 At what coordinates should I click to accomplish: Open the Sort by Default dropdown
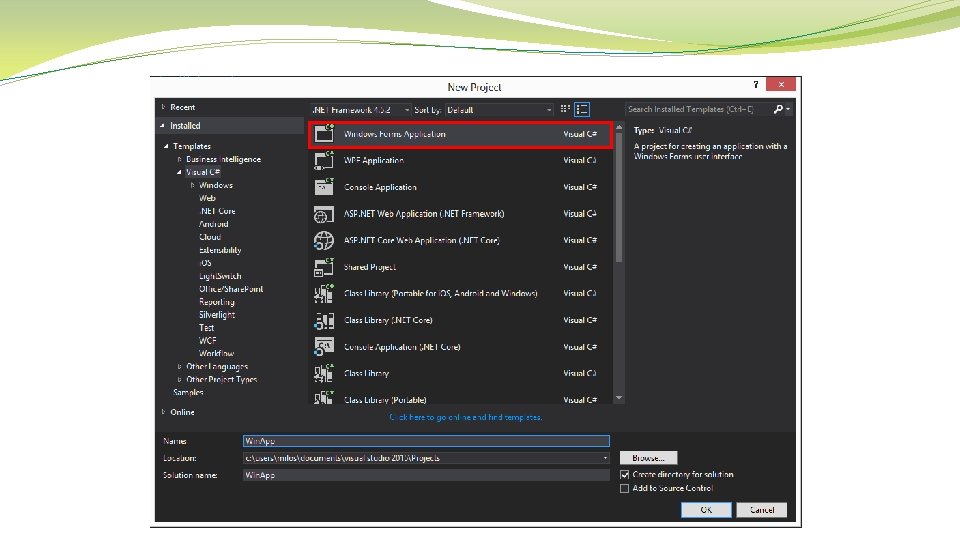499,110
